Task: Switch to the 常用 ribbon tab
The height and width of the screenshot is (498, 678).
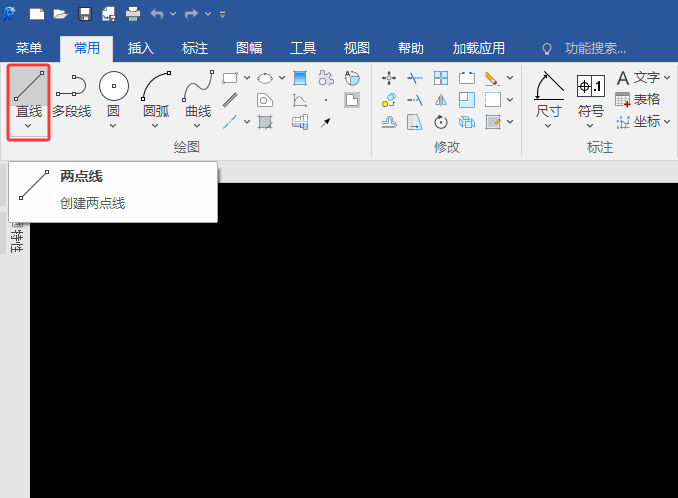Action: (x=86, y=48)
